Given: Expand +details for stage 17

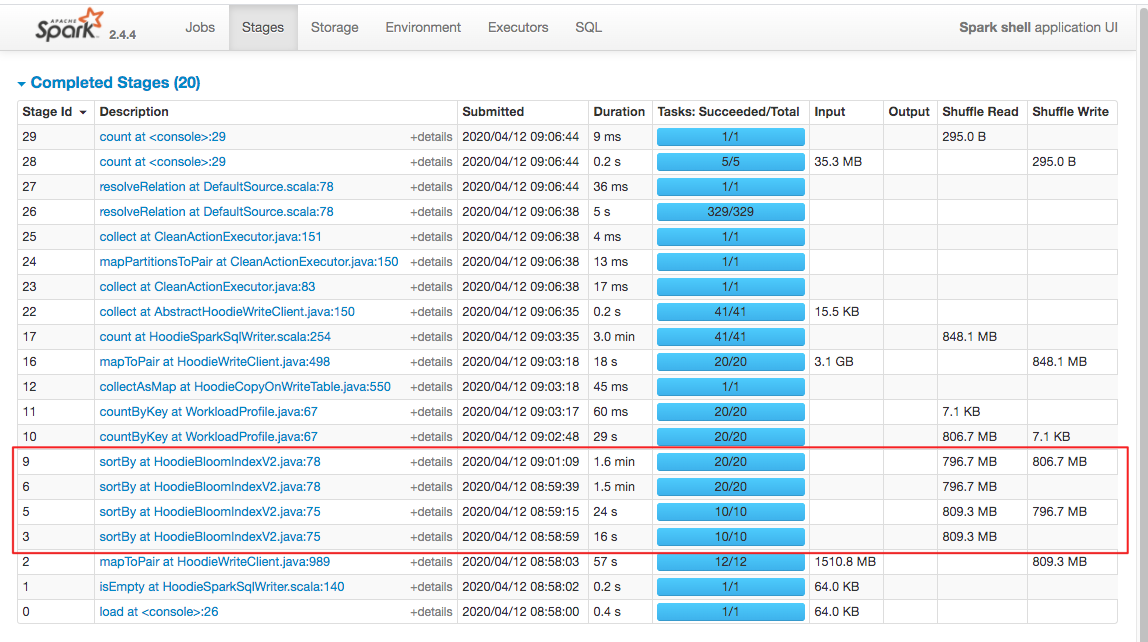Looking at the screenshot, I should pos(430,337).
